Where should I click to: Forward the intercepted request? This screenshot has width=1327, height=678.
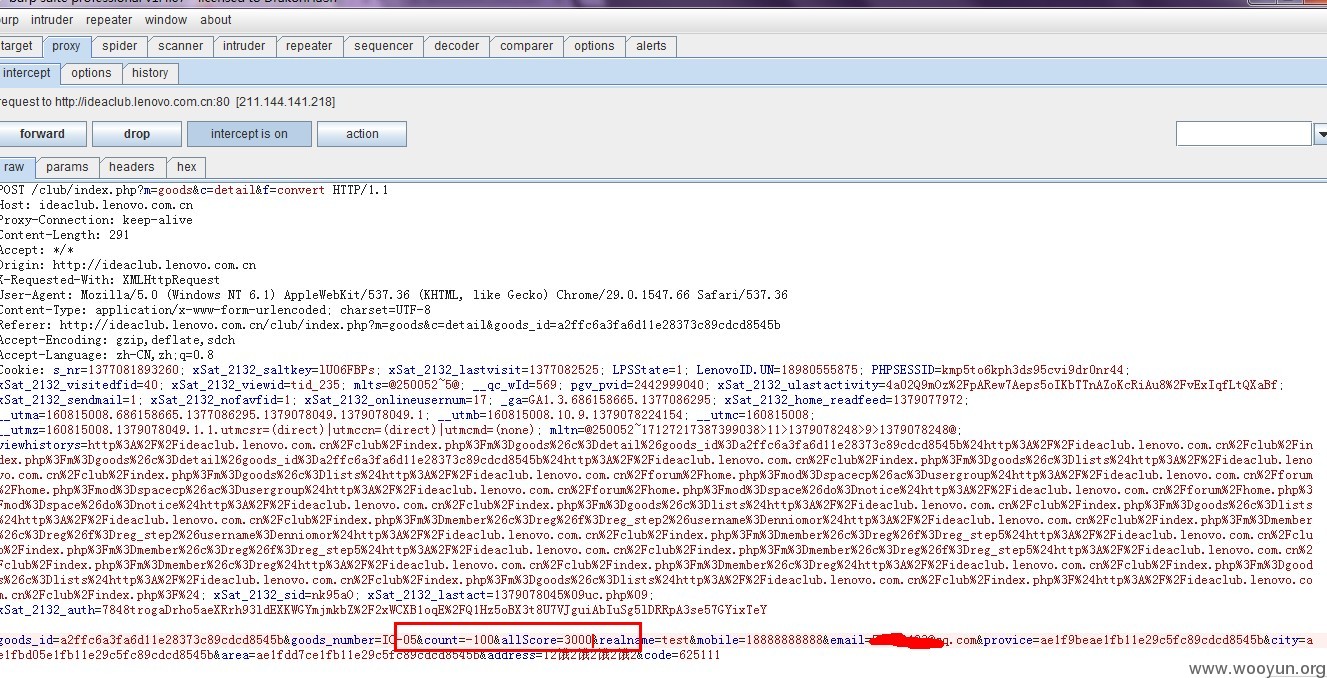(42, 134)
